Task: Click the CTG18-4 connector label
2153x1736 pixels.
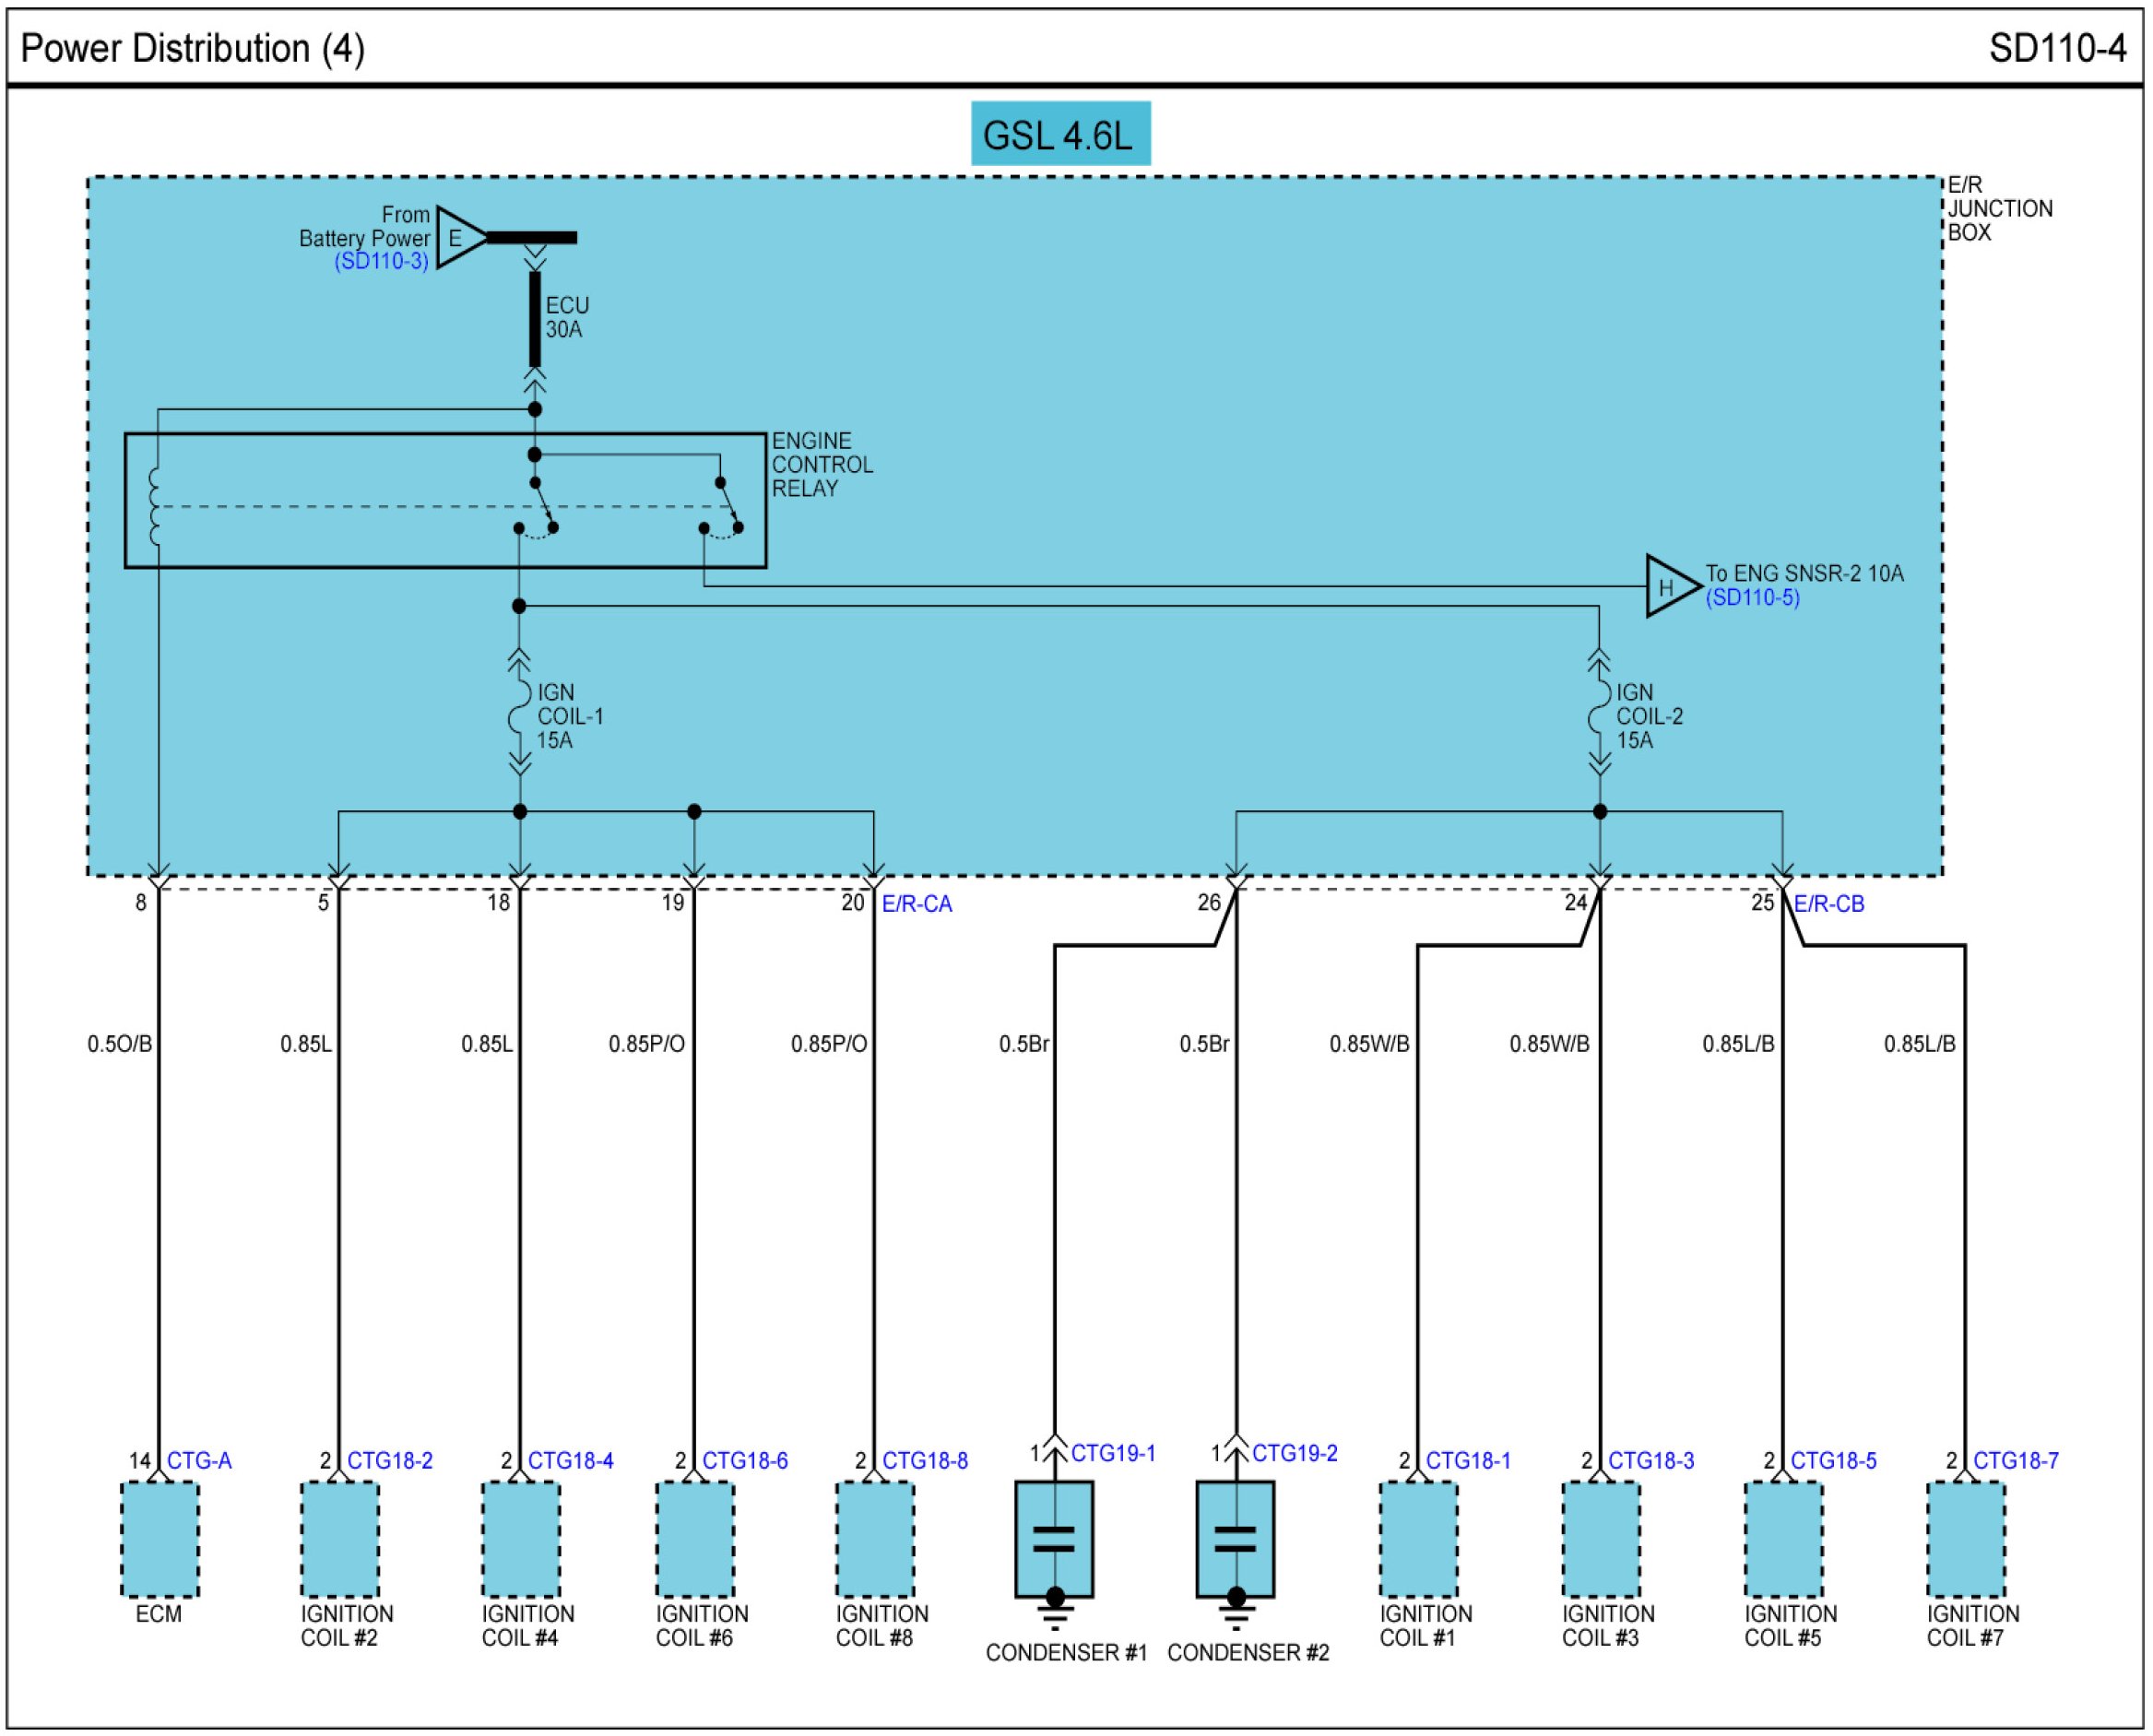Action: 570,1461
